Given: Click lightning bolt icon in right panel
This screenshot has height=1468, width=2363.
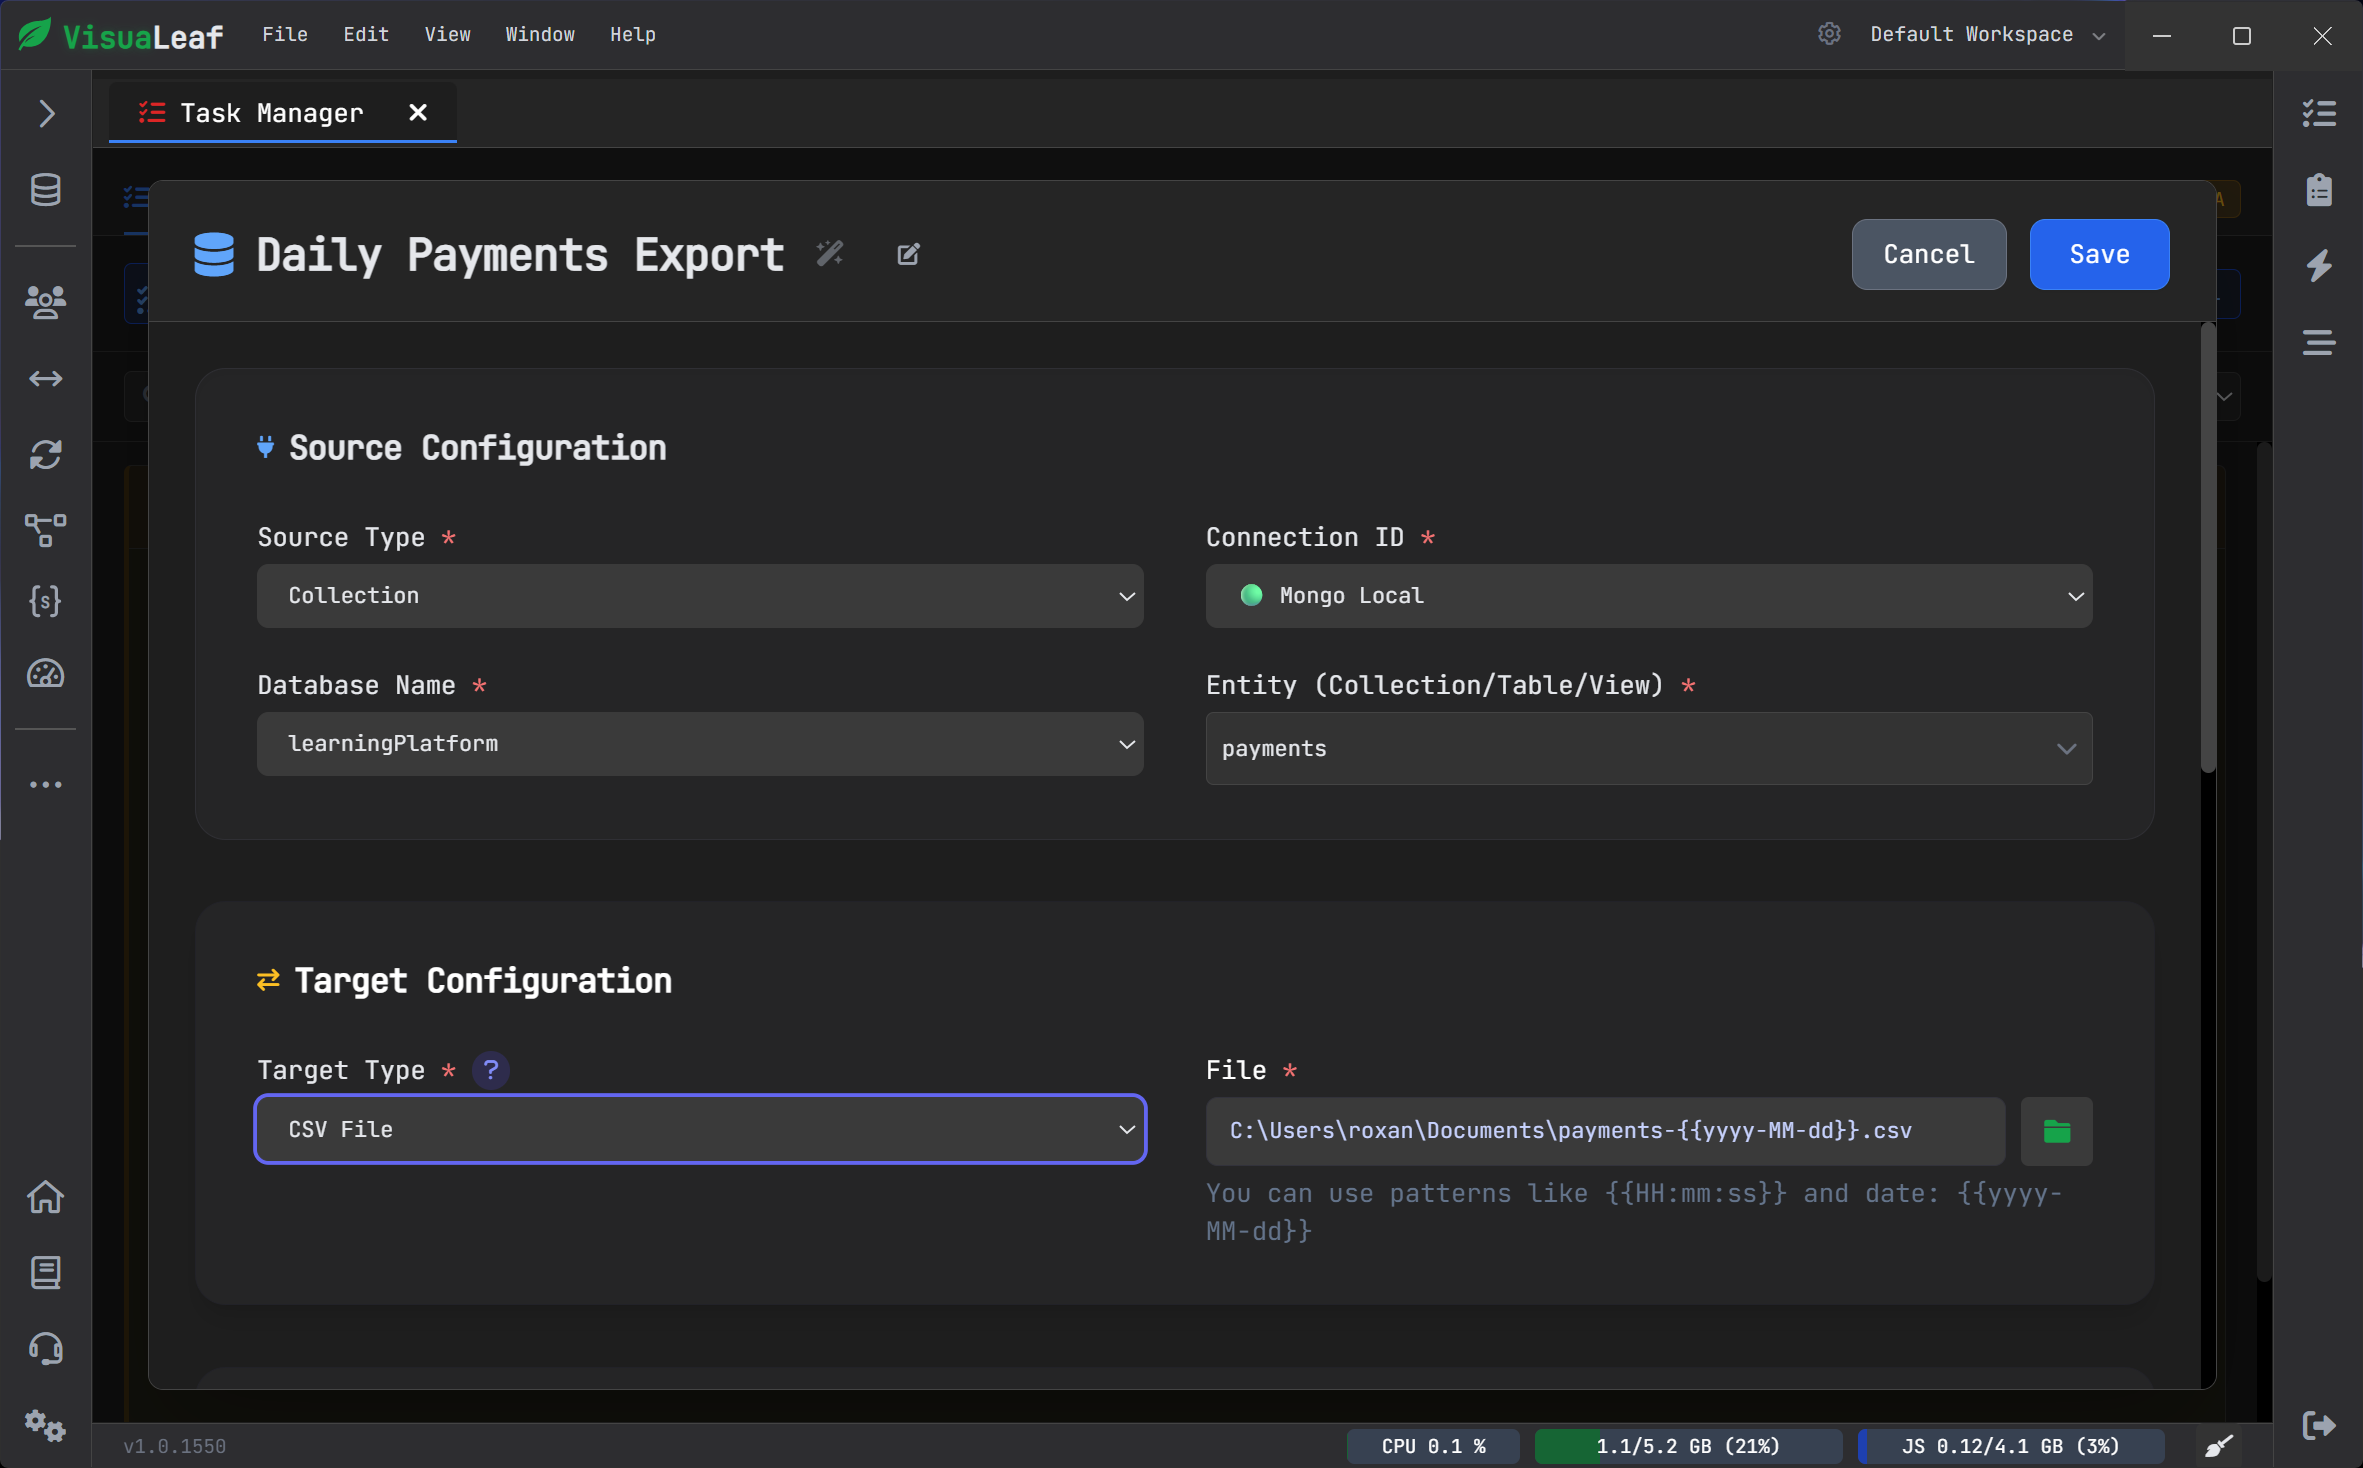Looking at the screenshot, I should click(2319, 266).
